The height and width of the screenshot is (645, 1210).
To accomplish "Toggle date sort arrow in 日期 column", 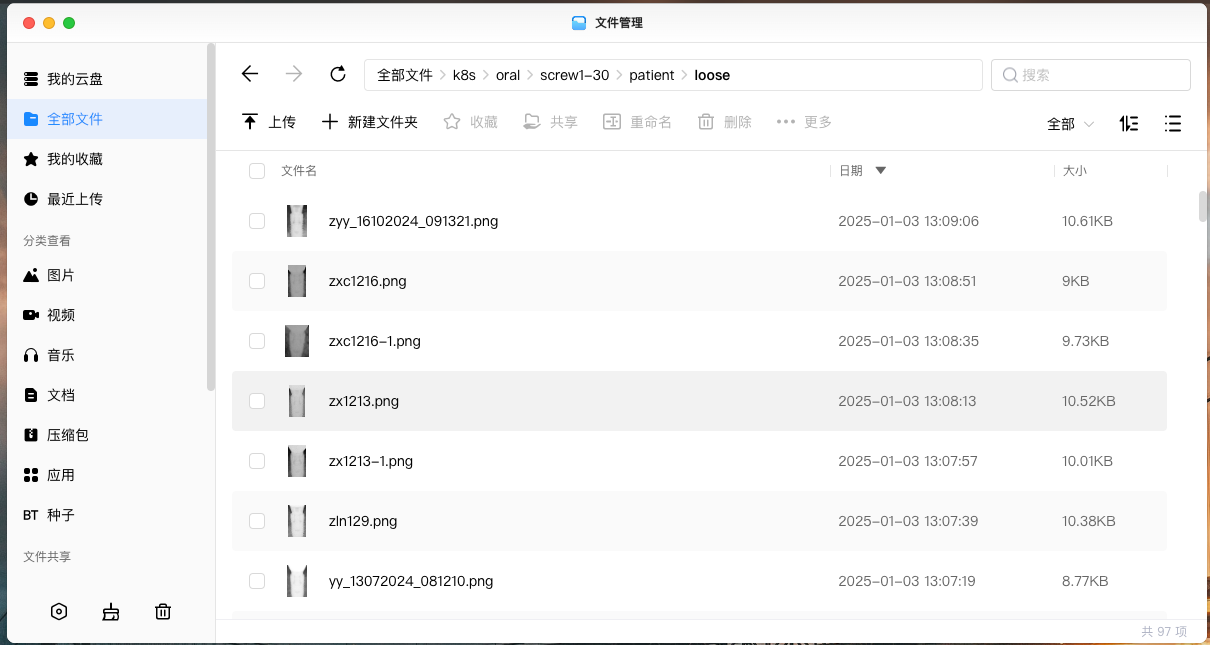I will (x=881, y=171).
